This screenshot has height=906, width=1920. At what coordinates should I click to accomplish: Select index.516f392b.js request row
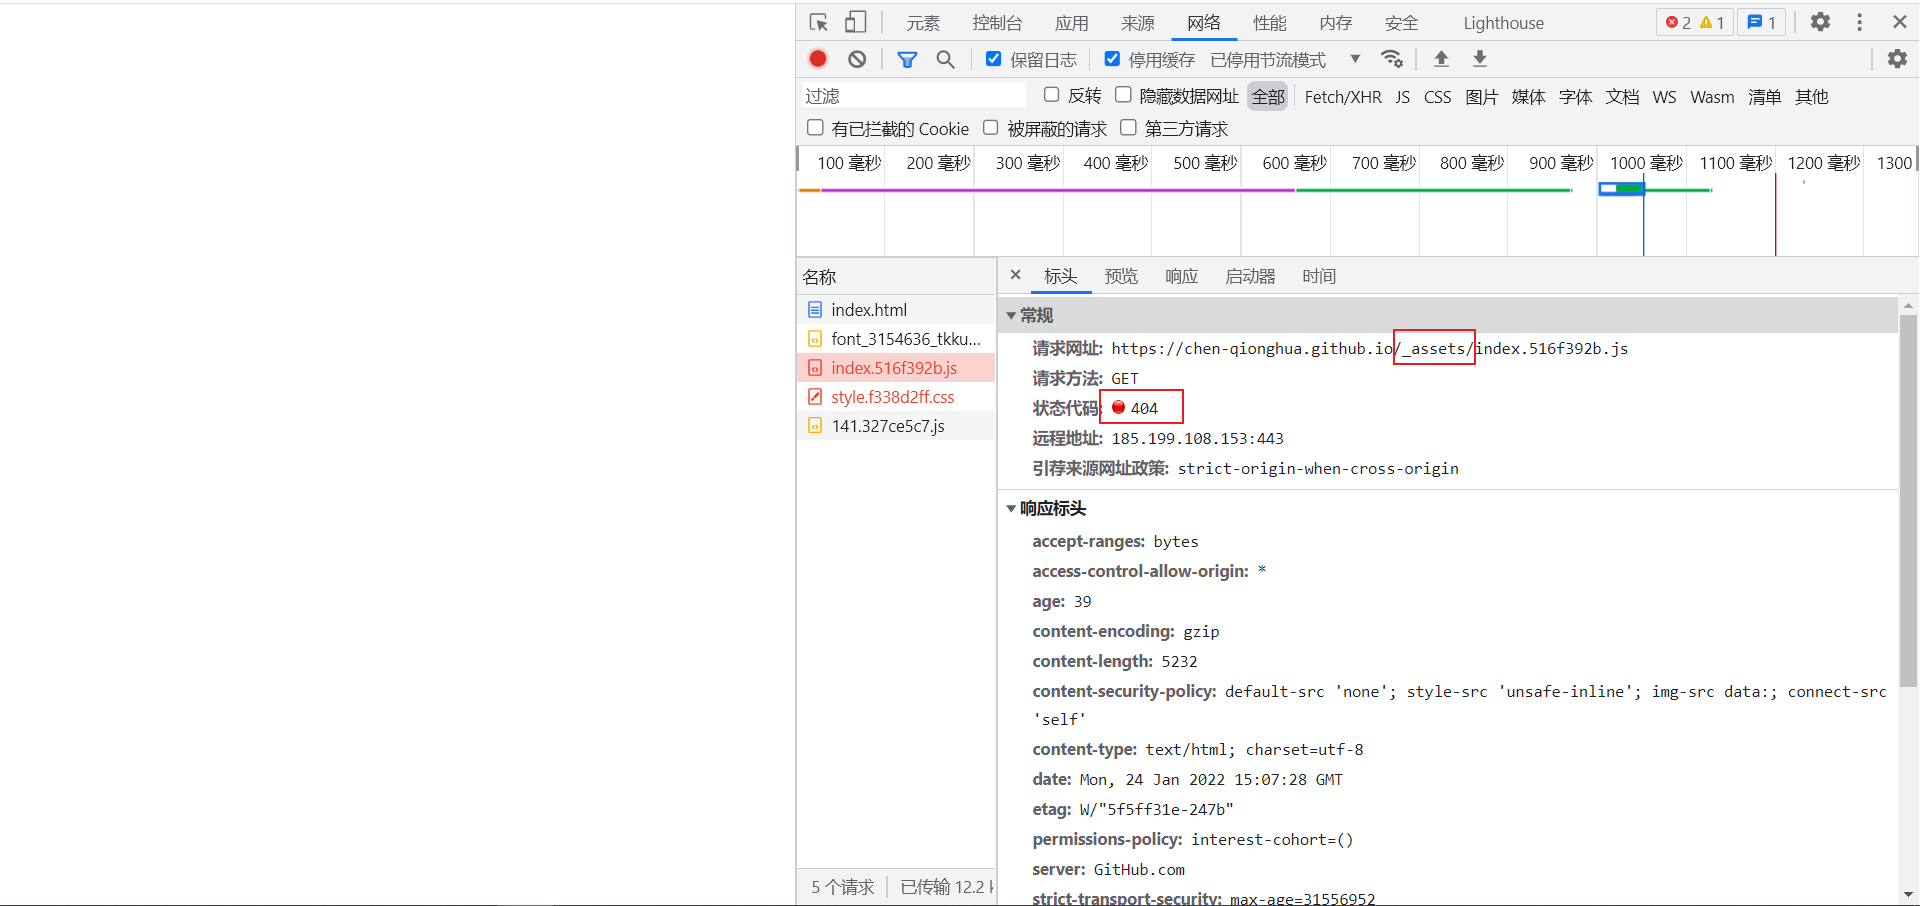tap(896, 368)
